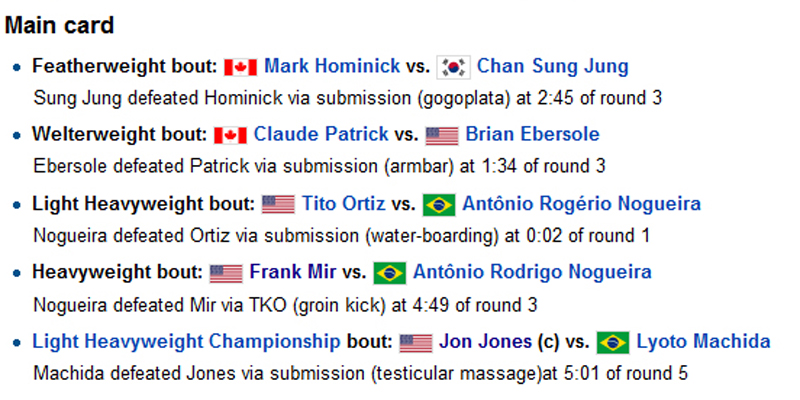Open the Chan Sung Jung link
Viewport: 800px width, 400px height.
click(553, 67)
